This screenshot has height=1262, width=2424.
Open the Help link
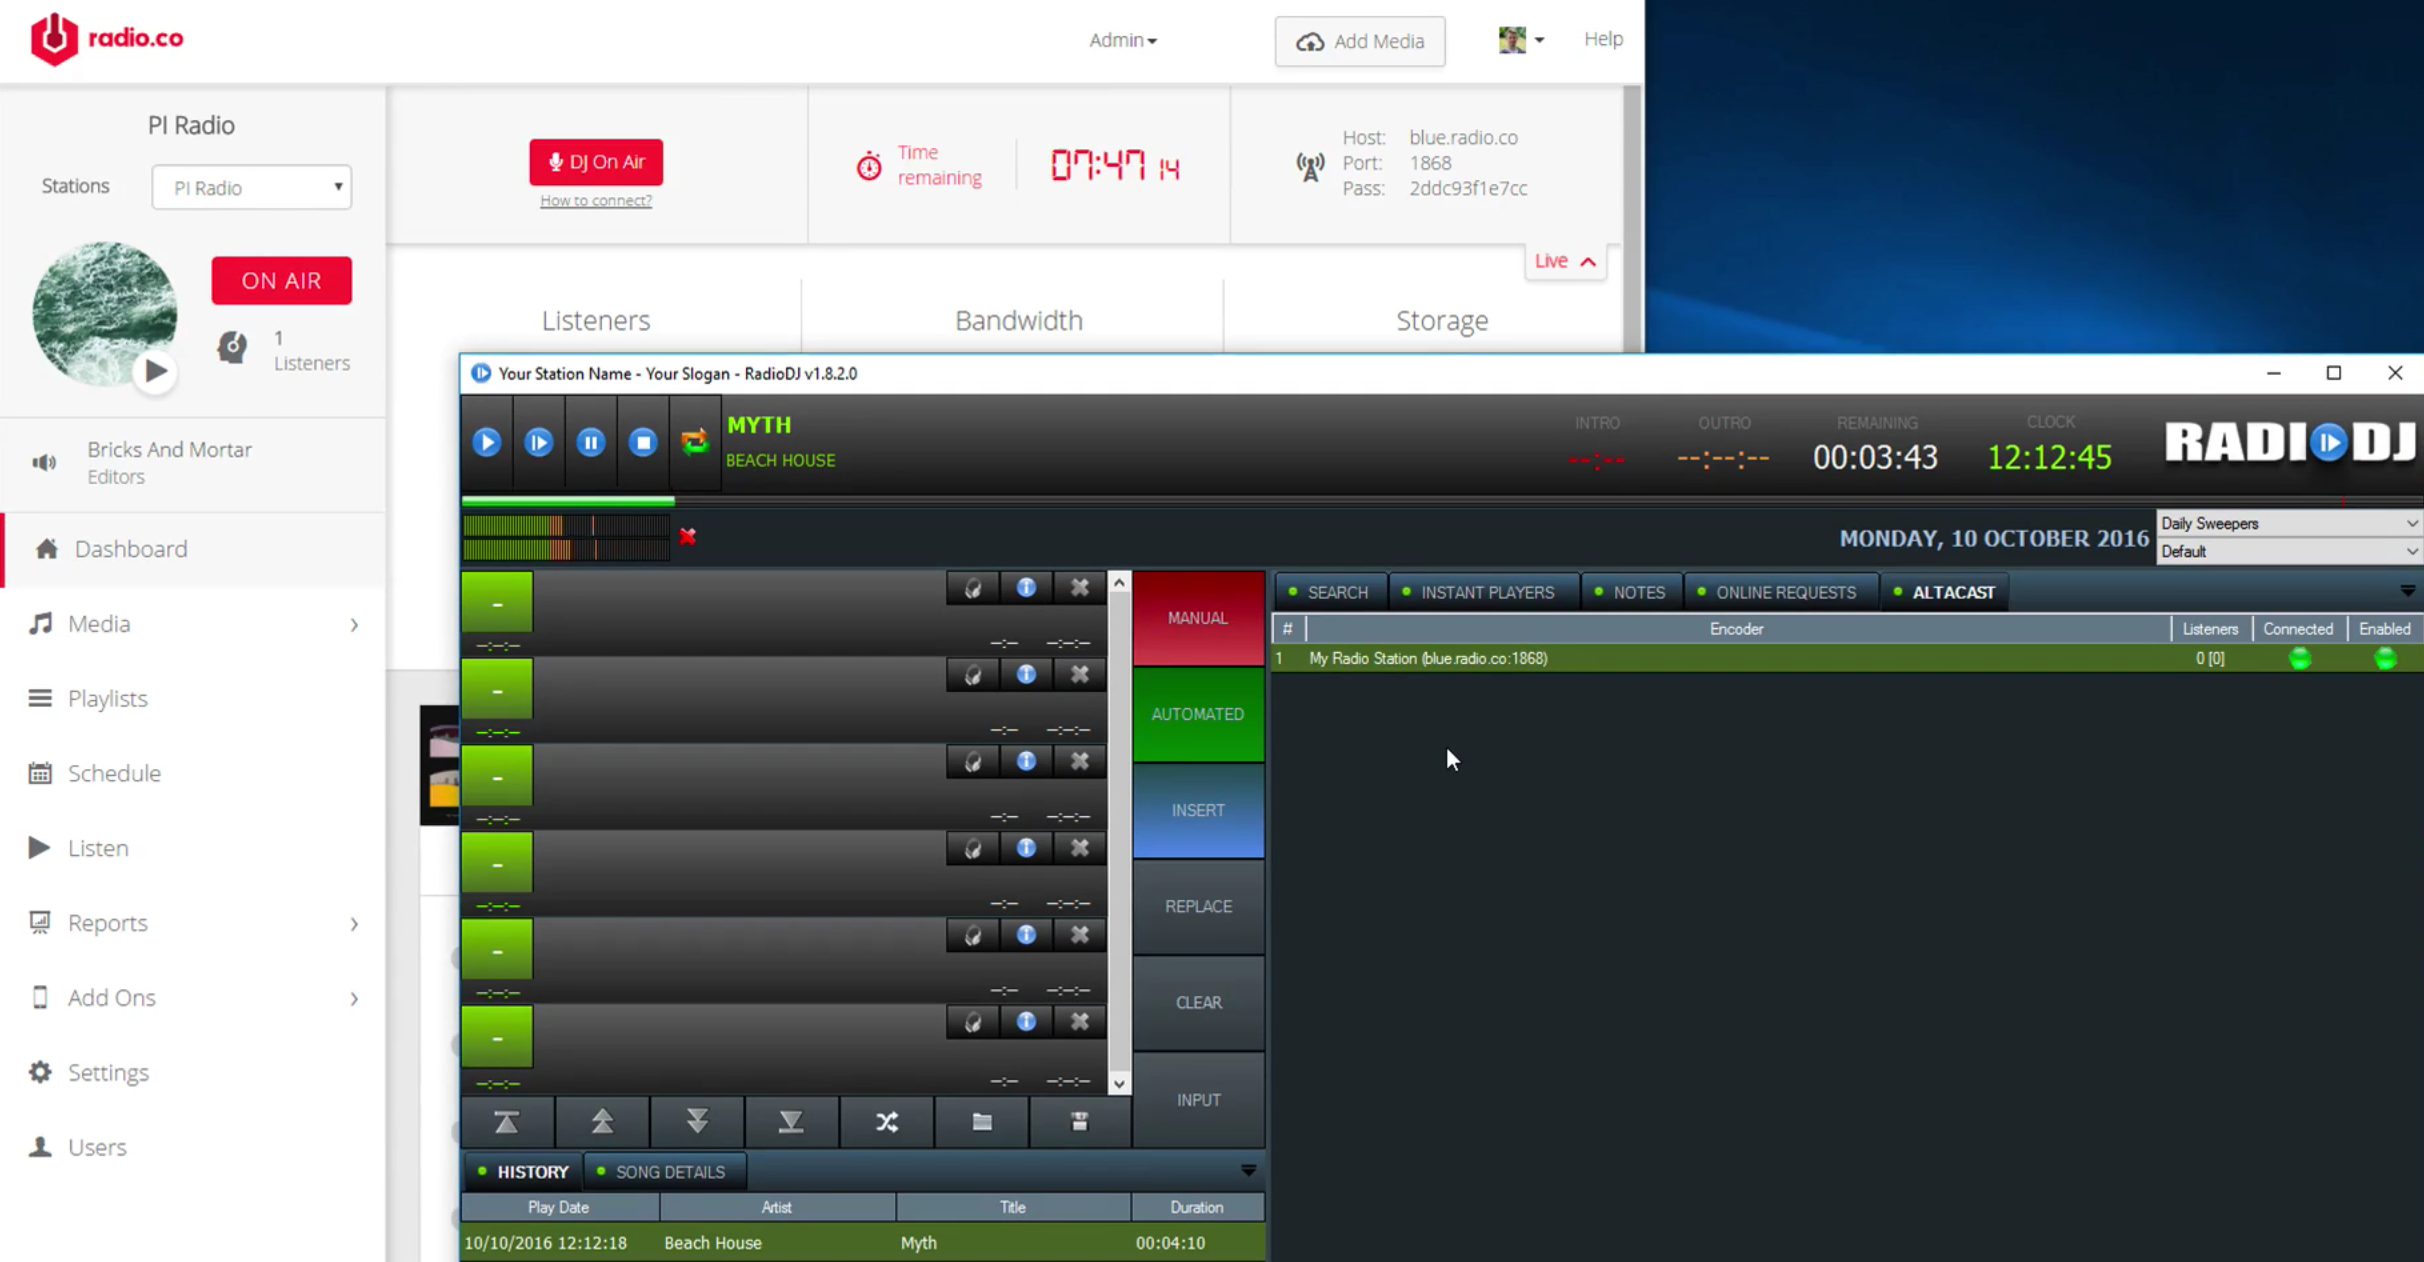[x=1603, y=39]
